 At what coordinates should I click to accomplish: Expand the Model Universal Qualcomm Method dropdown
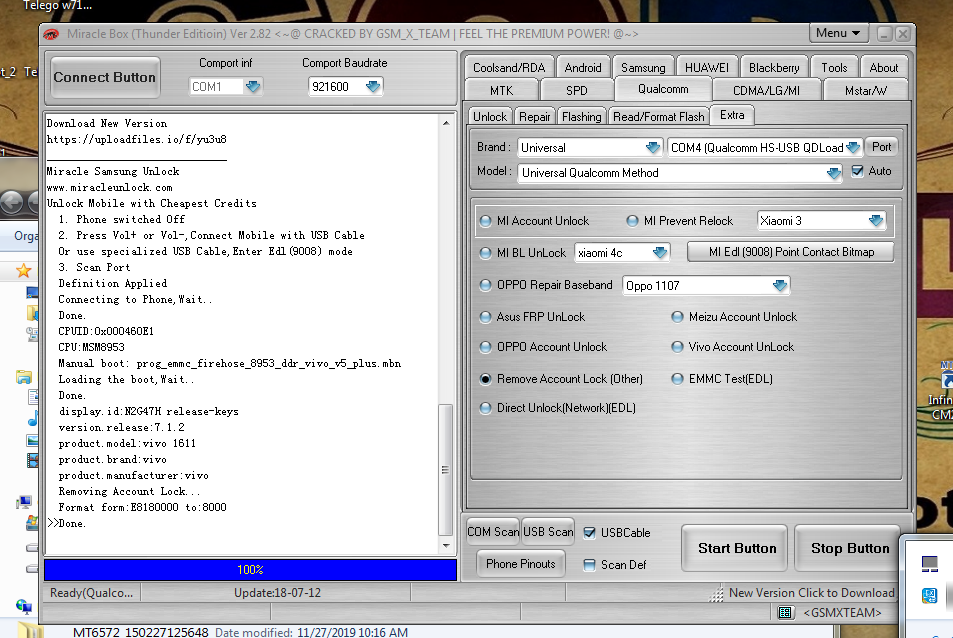833,173
